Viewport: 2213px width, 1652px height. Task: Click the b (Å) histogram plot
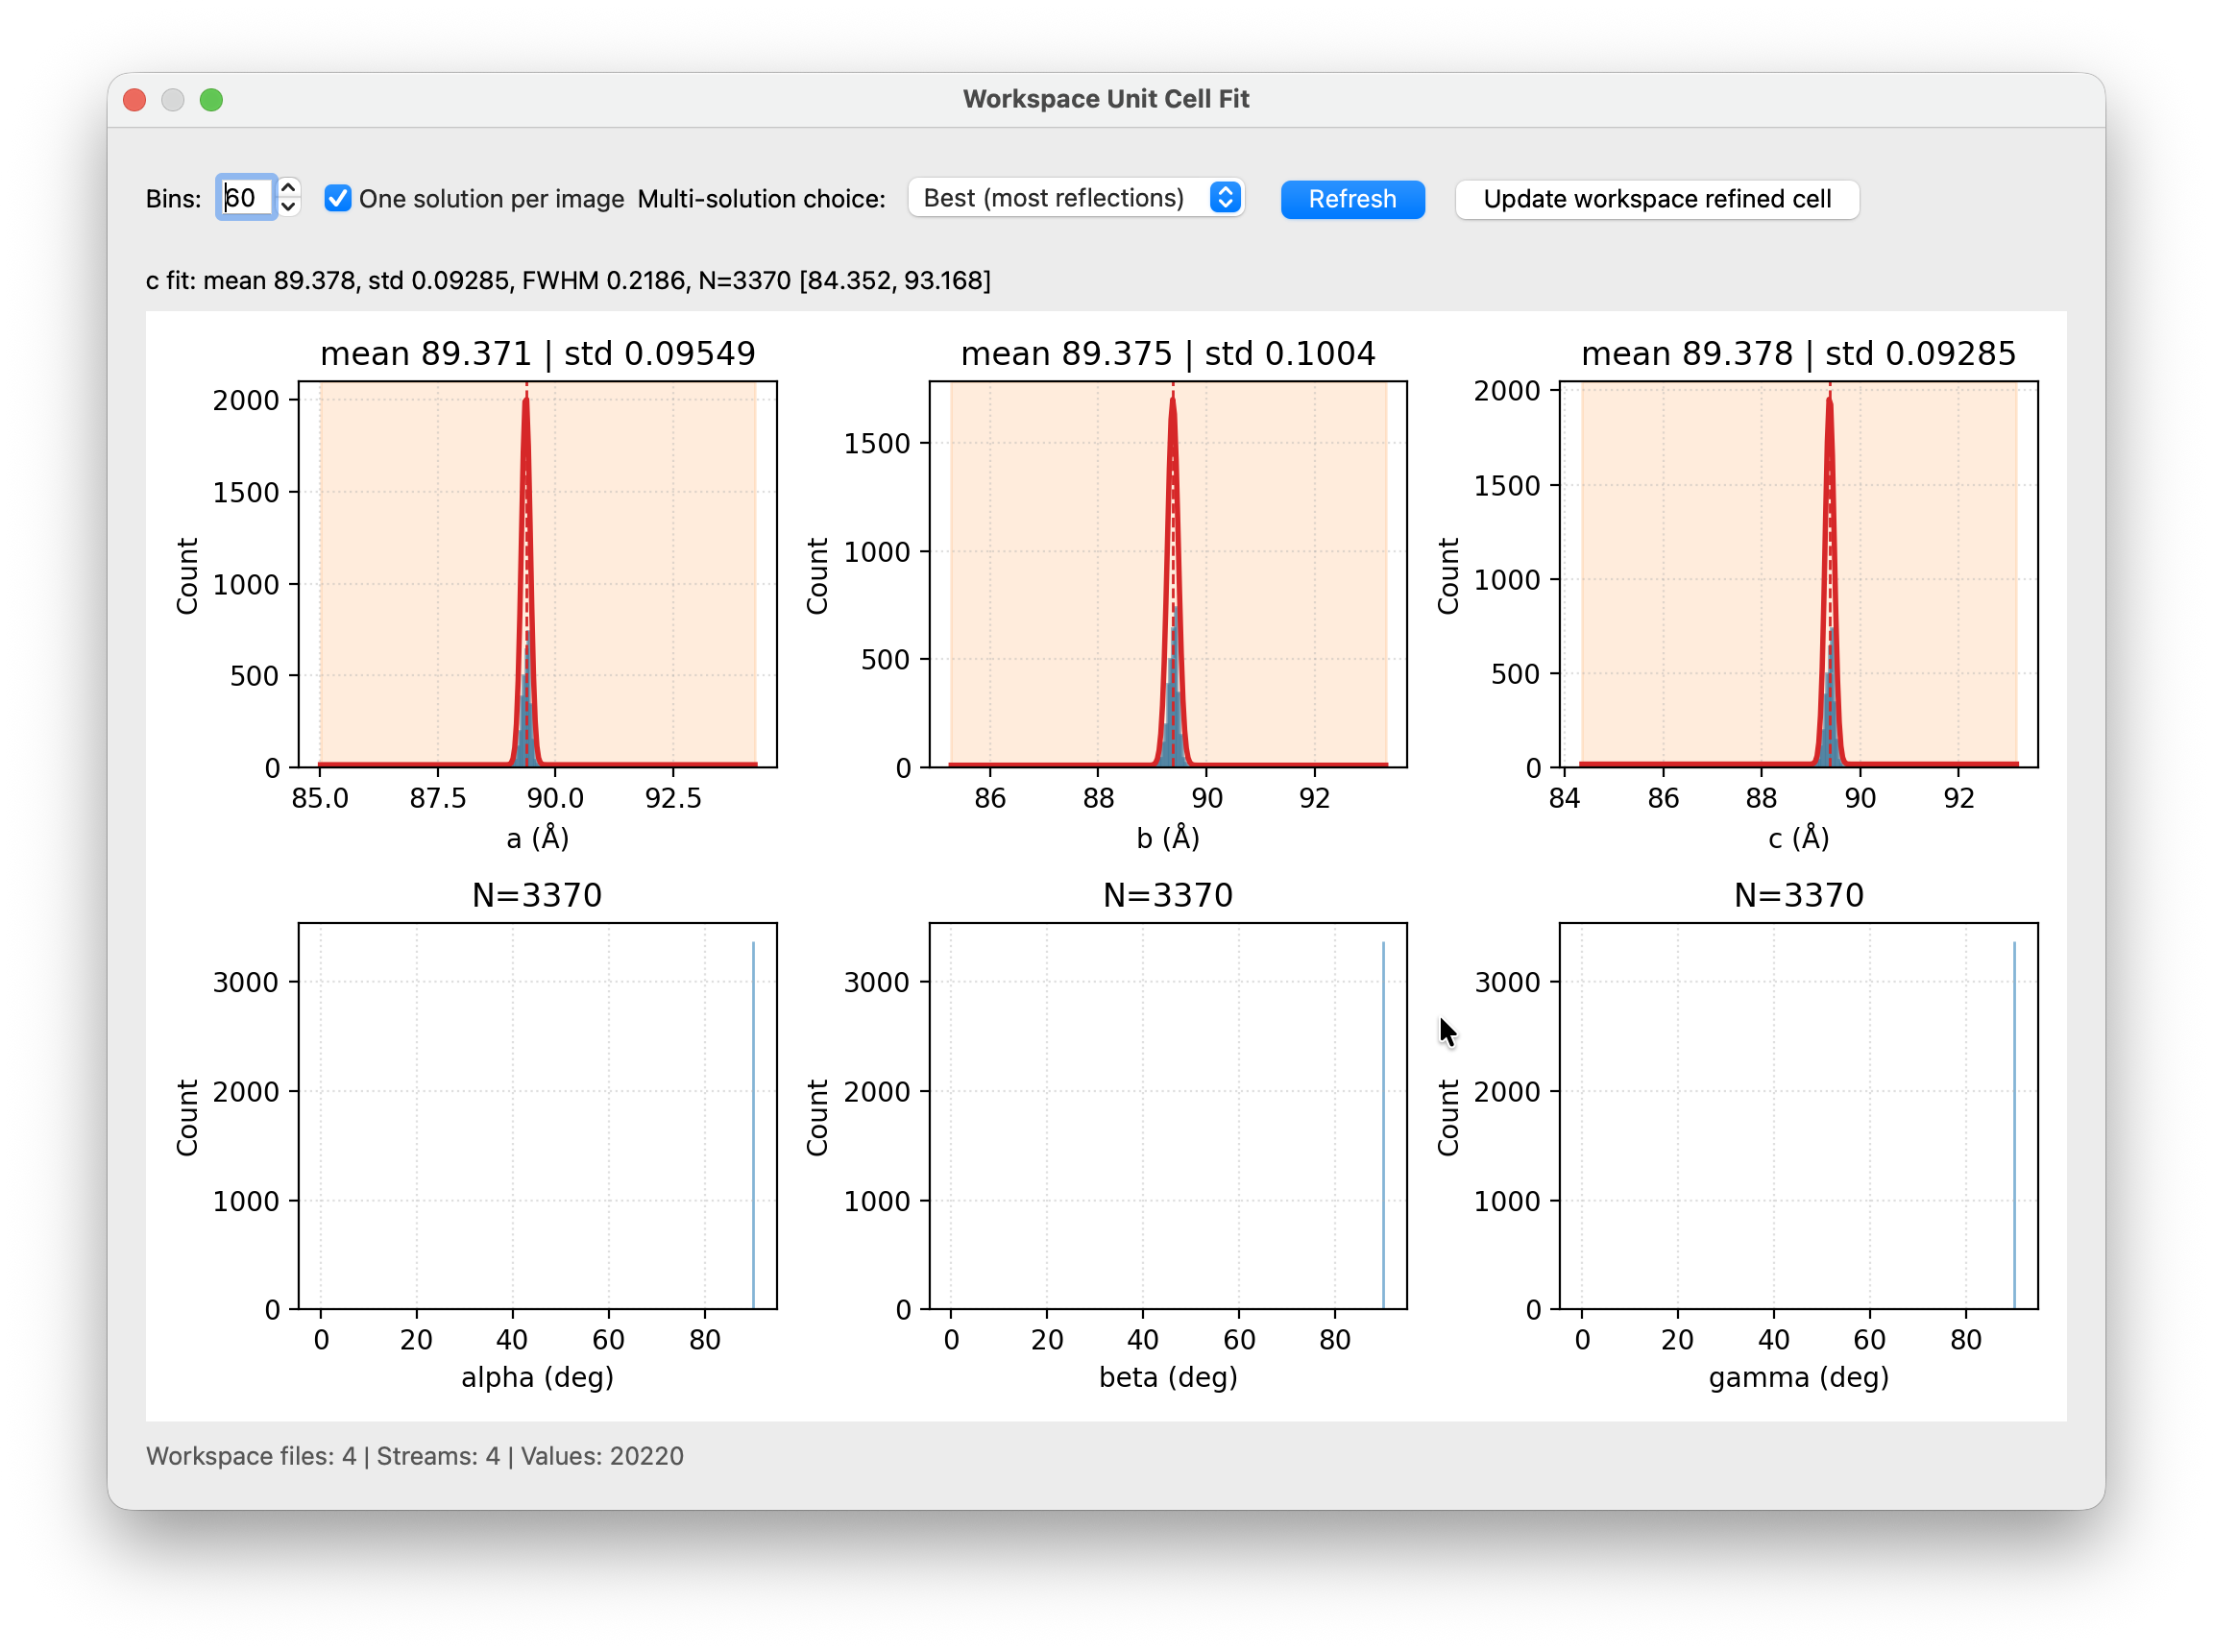[x=1167, y=574]
